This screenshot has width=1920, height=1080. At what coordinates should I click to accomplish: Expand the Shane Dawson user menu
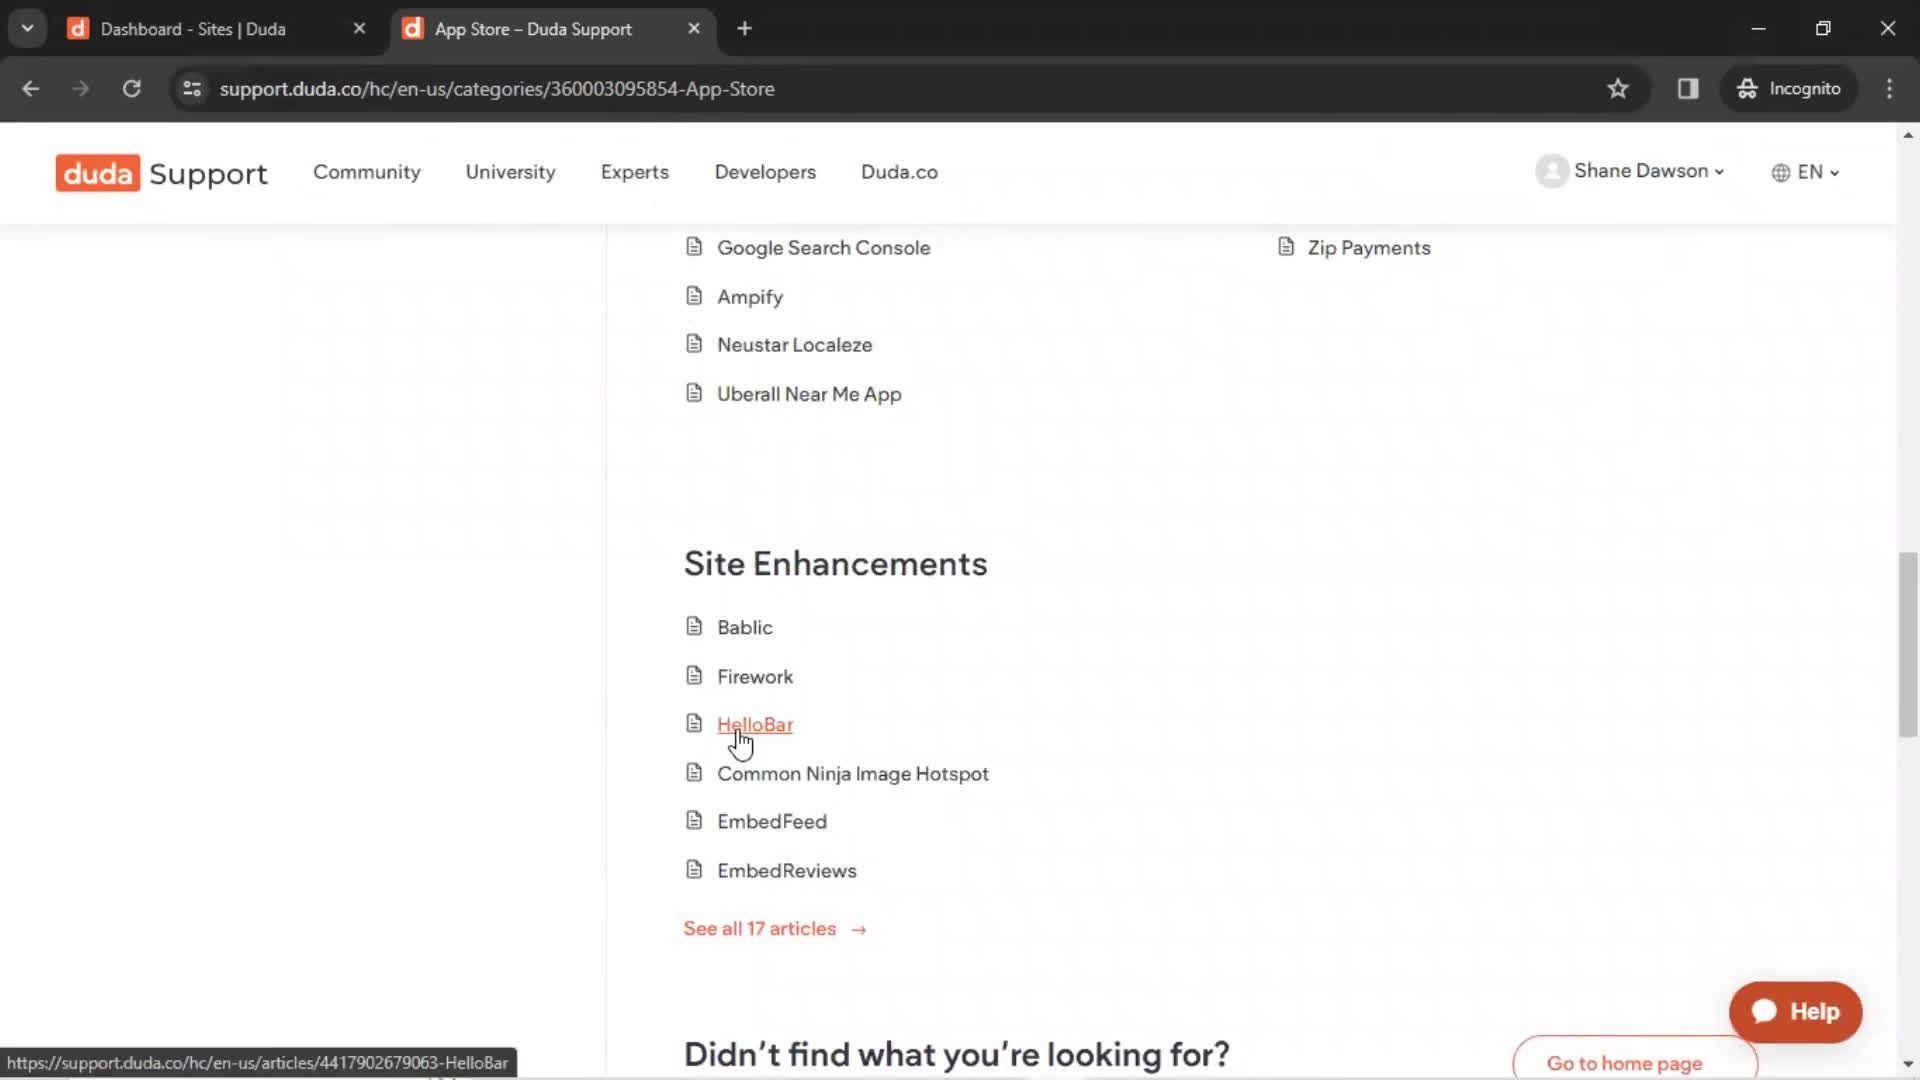tap(1648, 171)
